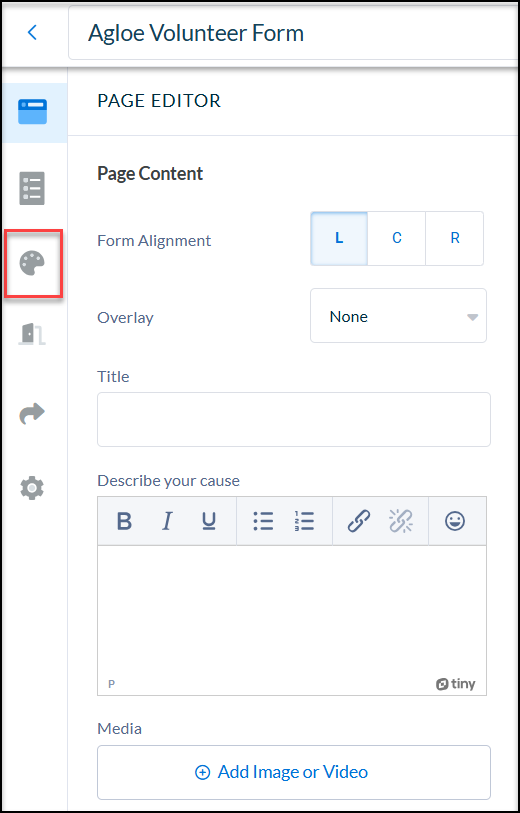The image size is (520, 813).
Task: Insert a numbered list
Action: click(x=304, y=521)
